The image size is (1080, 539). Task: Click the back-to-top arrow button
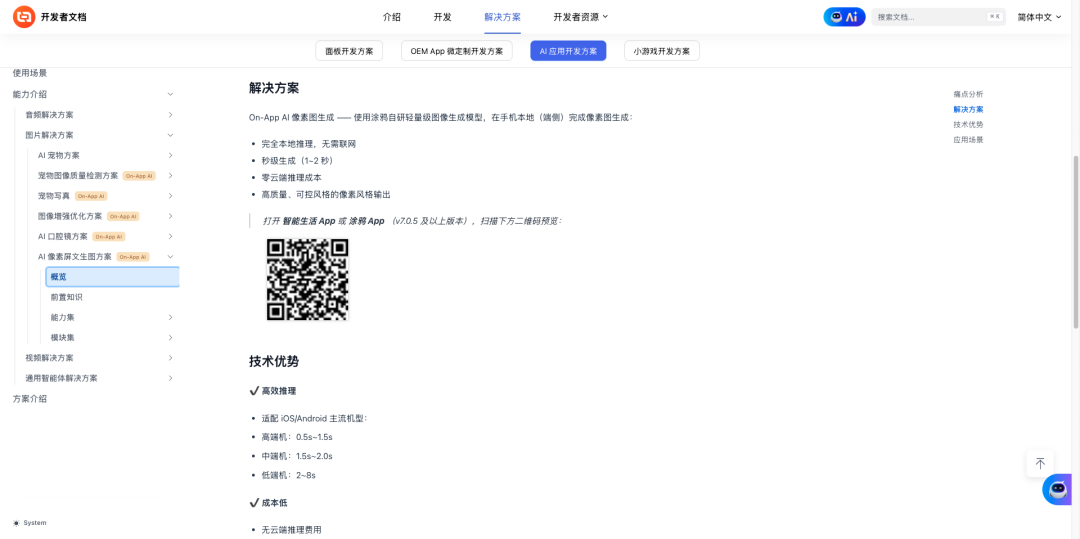point(1040,463)
